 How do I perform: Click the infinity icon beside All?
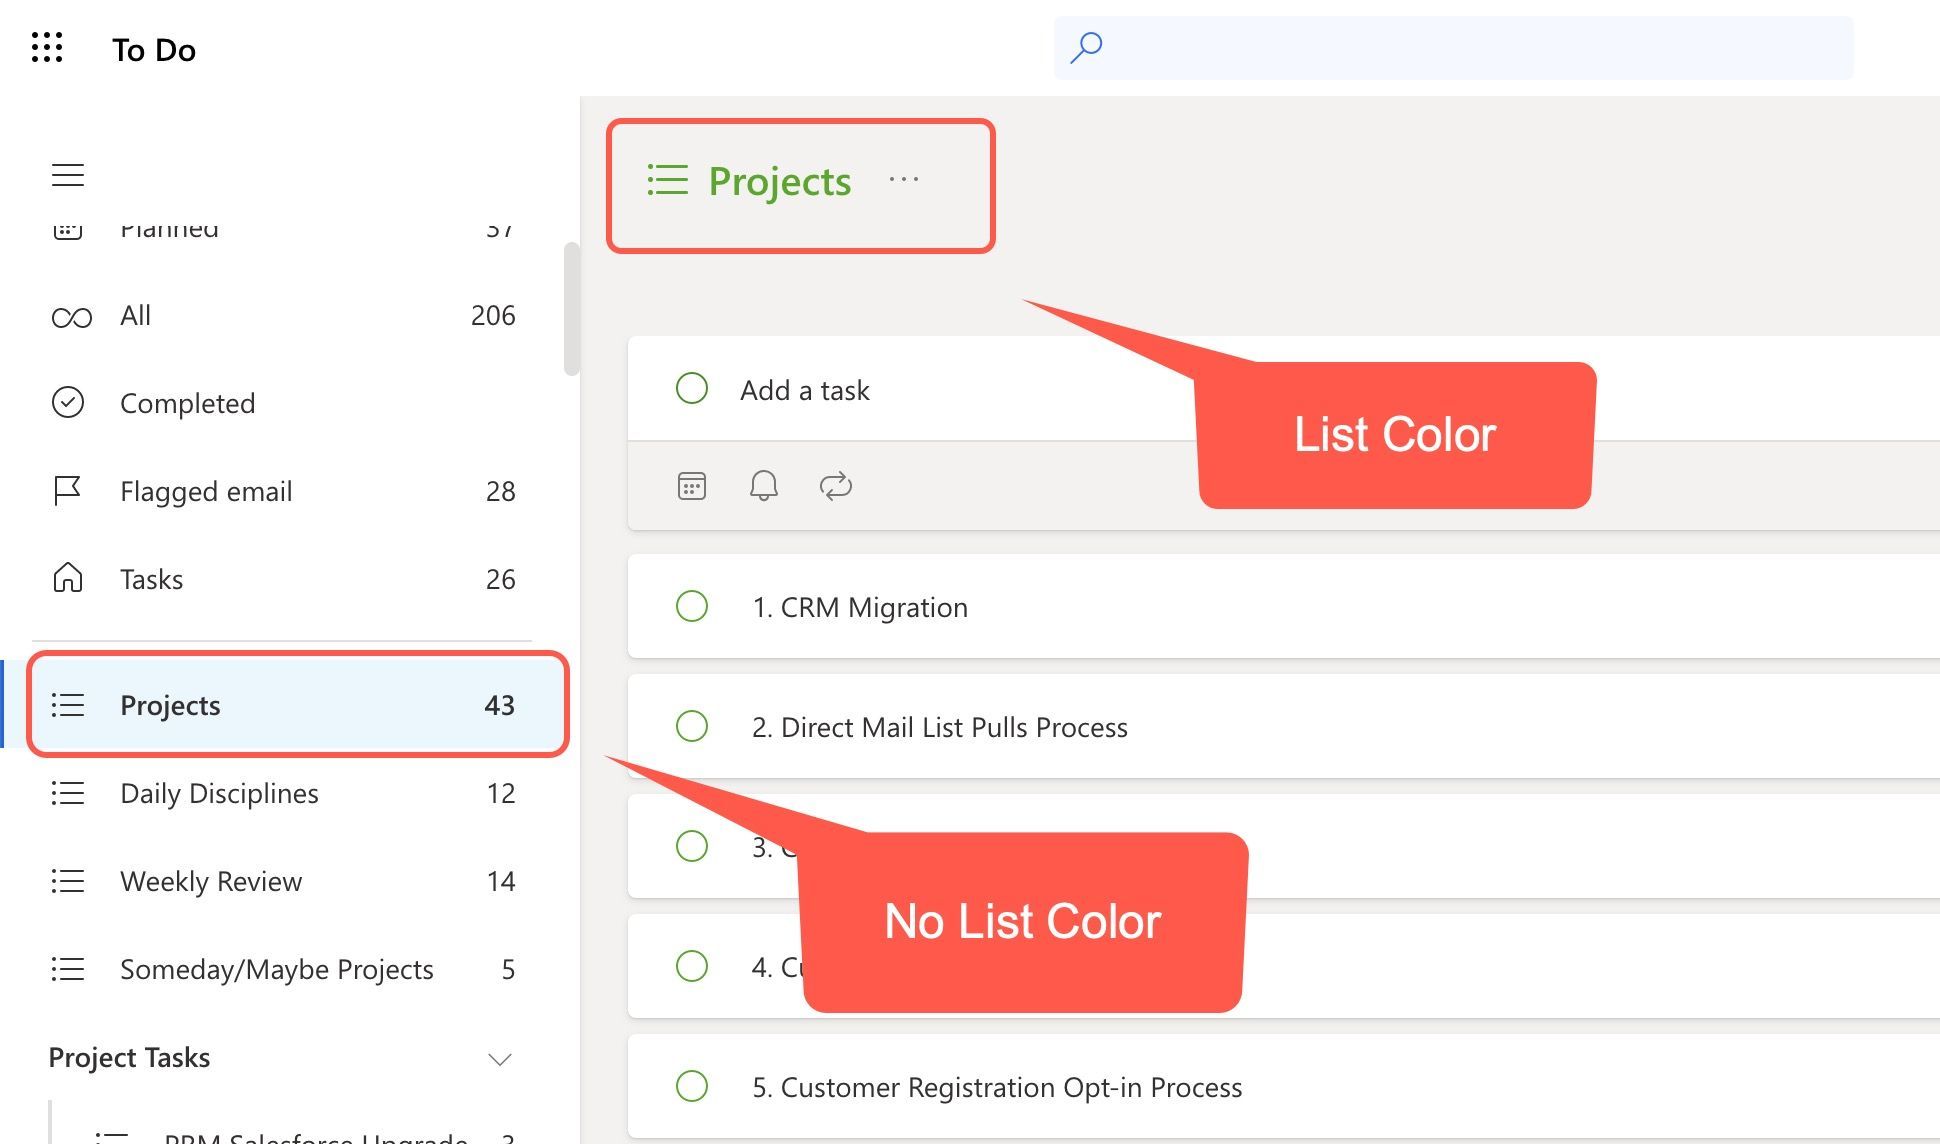[x=72, y=317]
